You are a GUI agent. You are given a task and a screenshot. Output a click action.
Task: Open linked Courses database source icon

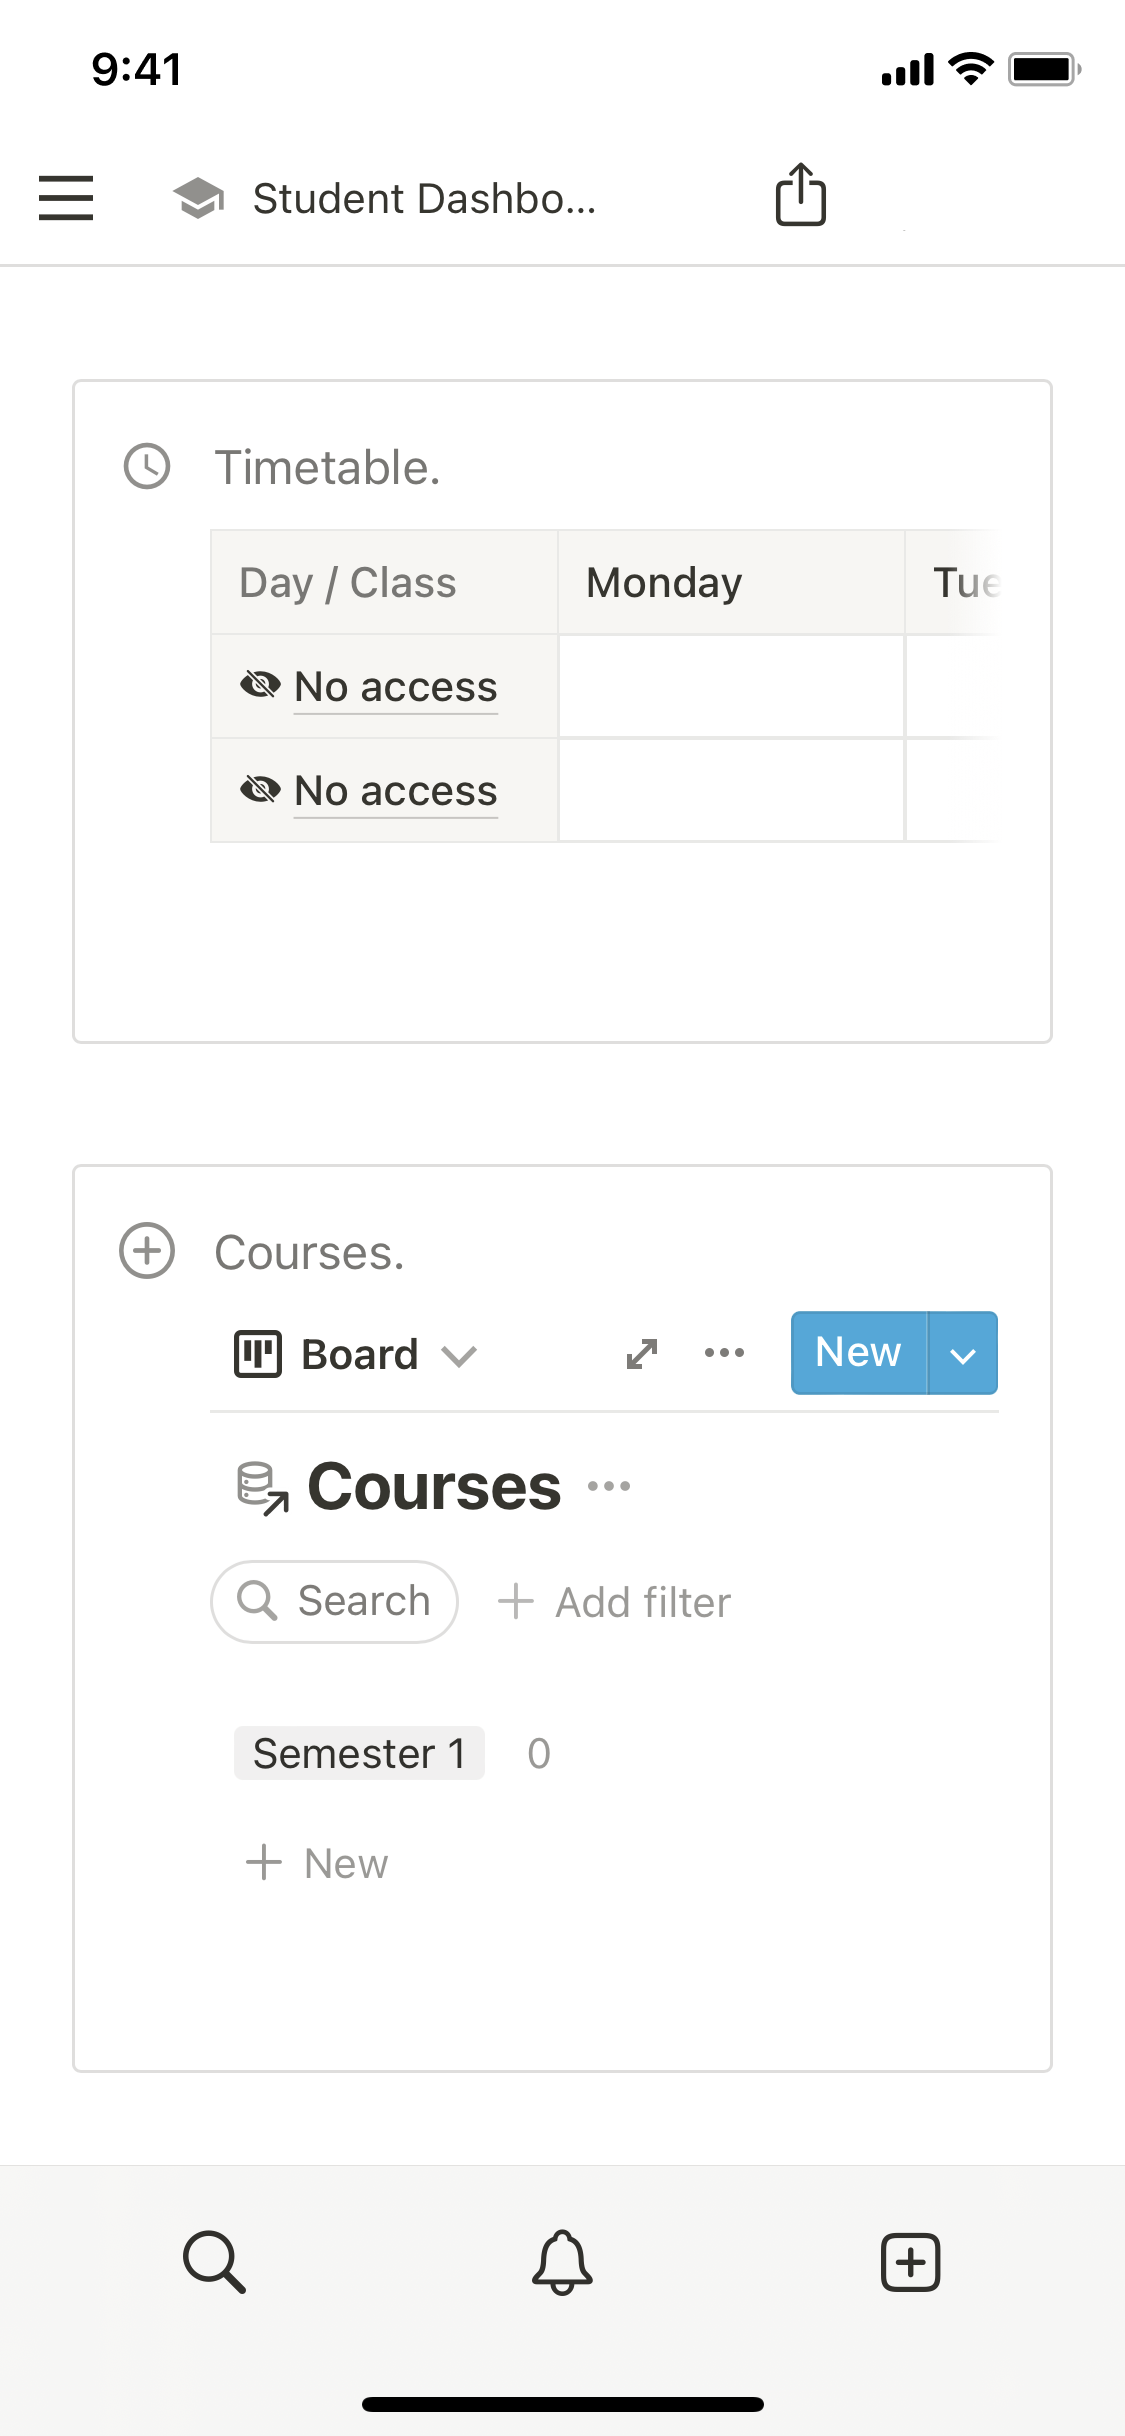[262, 1488]
